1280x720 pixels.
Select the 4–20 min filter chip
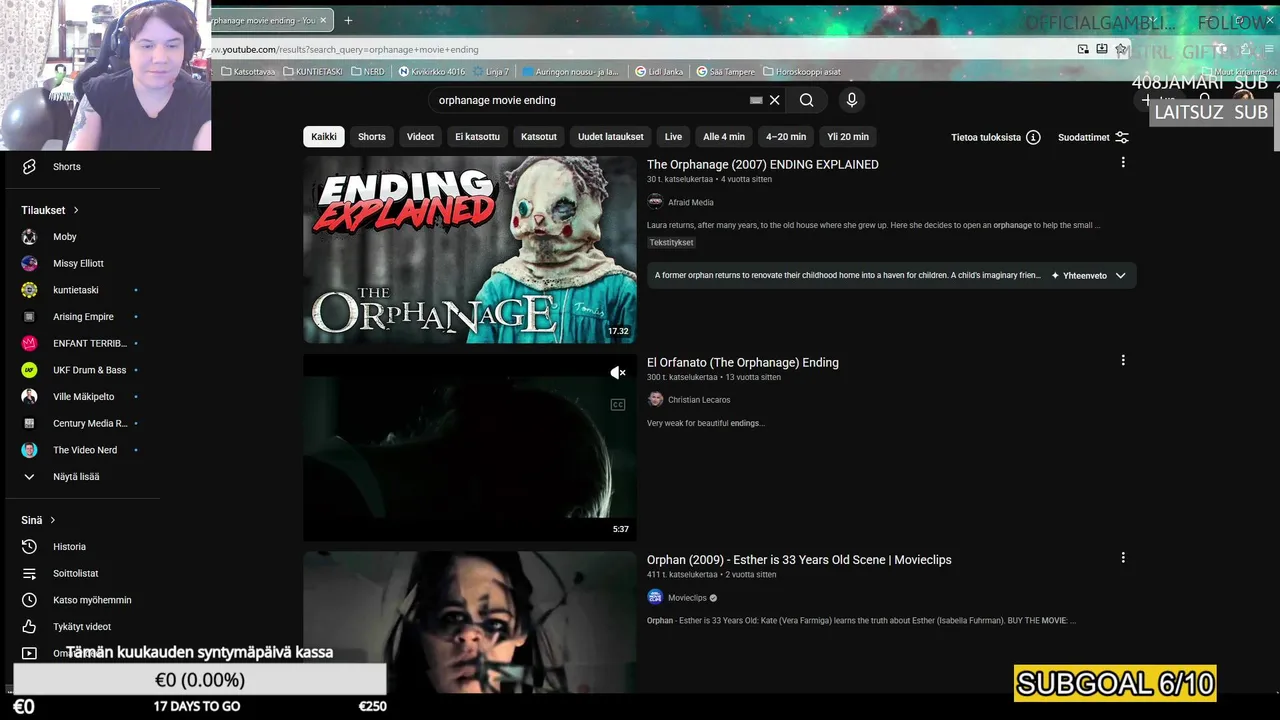click(786, 137)
